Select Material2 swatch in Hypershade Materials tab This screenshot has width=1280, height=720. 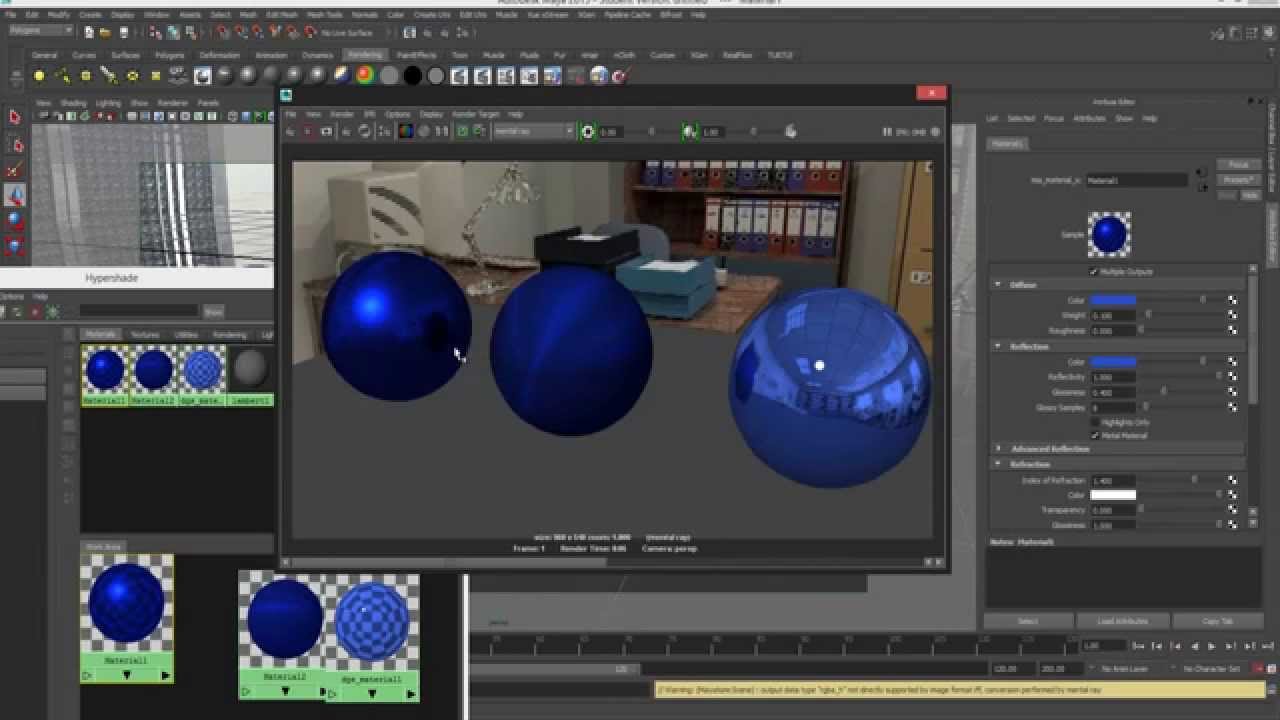[153, 375]
